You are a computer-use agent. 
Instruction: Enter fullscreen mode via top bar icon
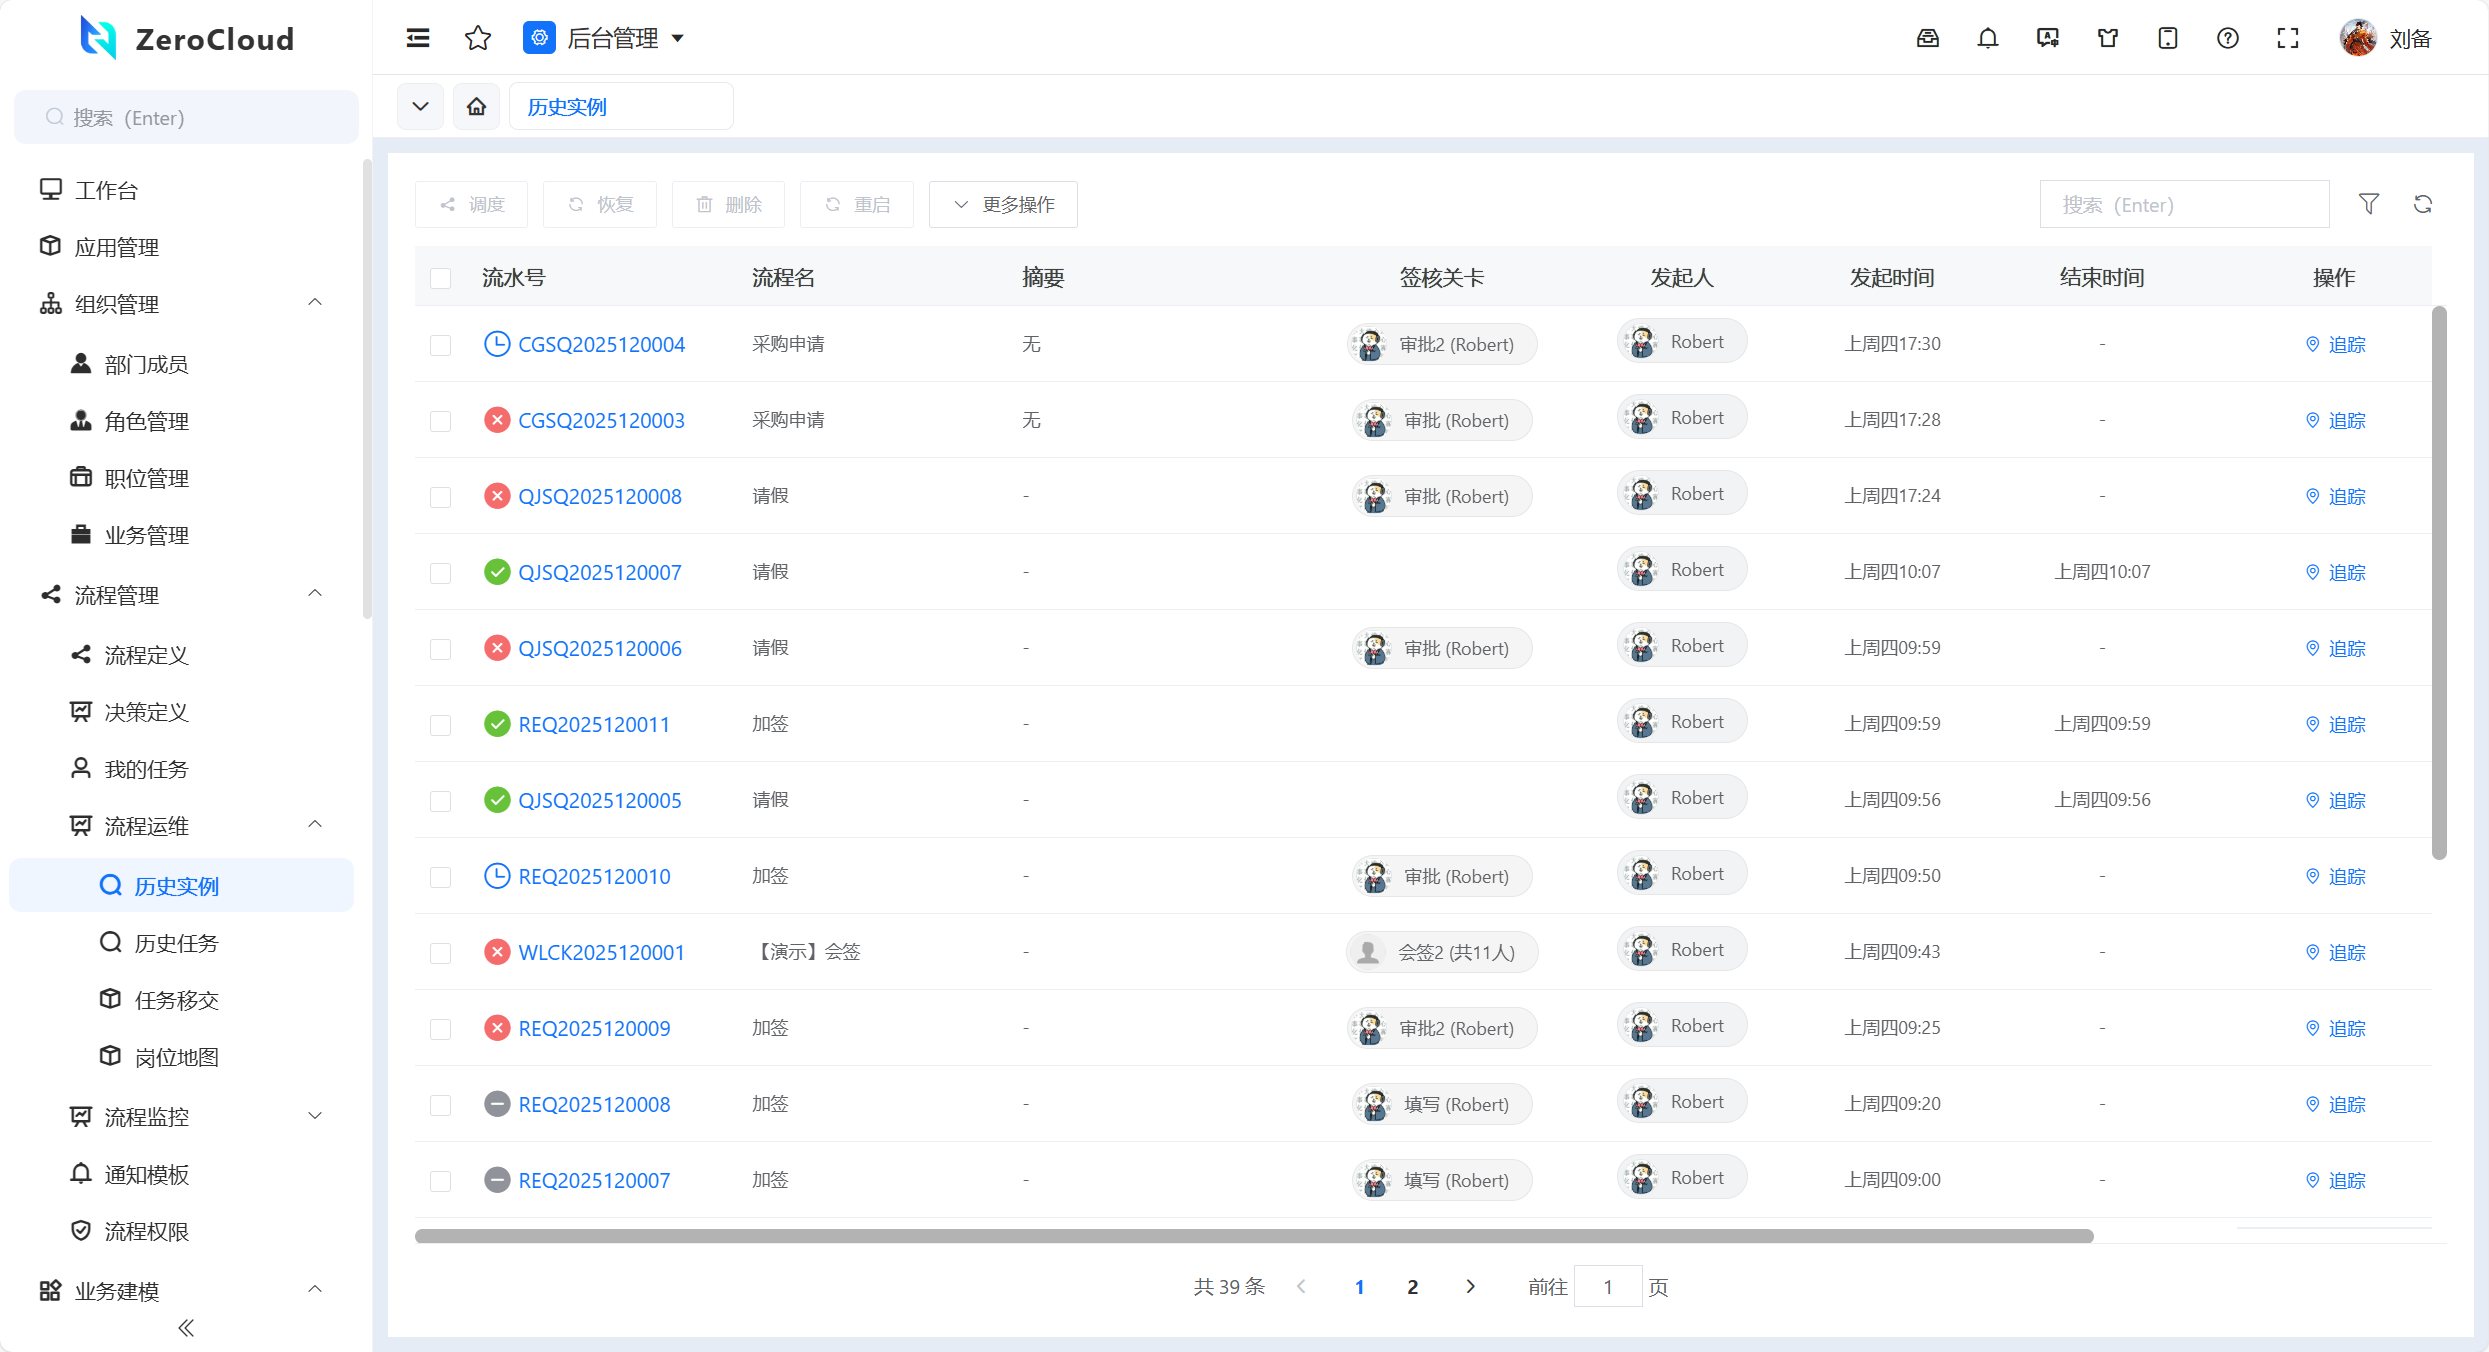(x=2288, y=38)
